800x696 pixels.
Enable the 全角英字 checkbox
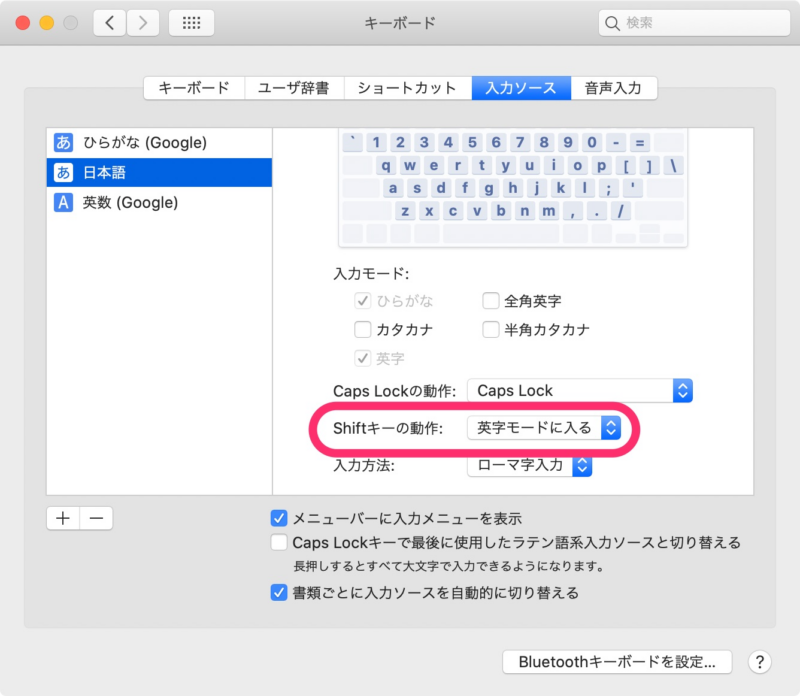click(490, 301)
